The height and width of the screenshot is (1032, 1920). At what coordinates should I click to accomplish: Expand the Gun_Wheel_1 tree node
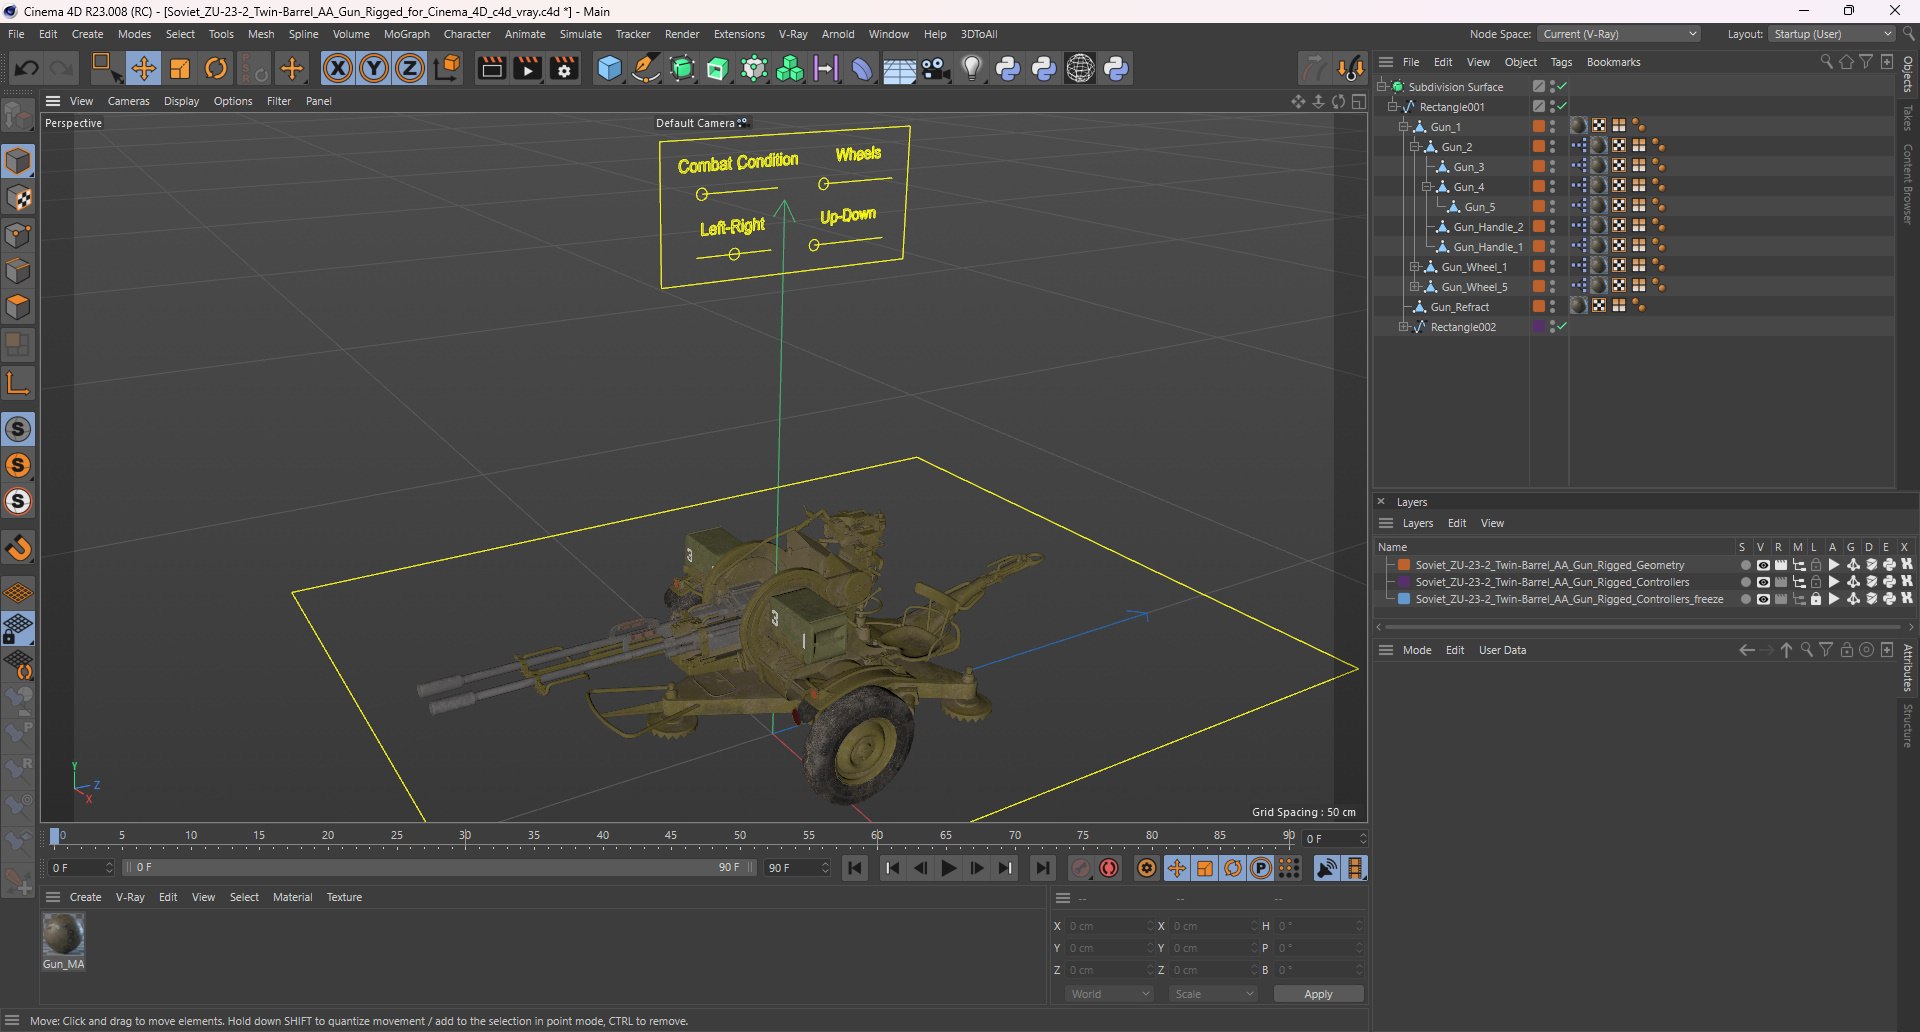[1416, 267]
